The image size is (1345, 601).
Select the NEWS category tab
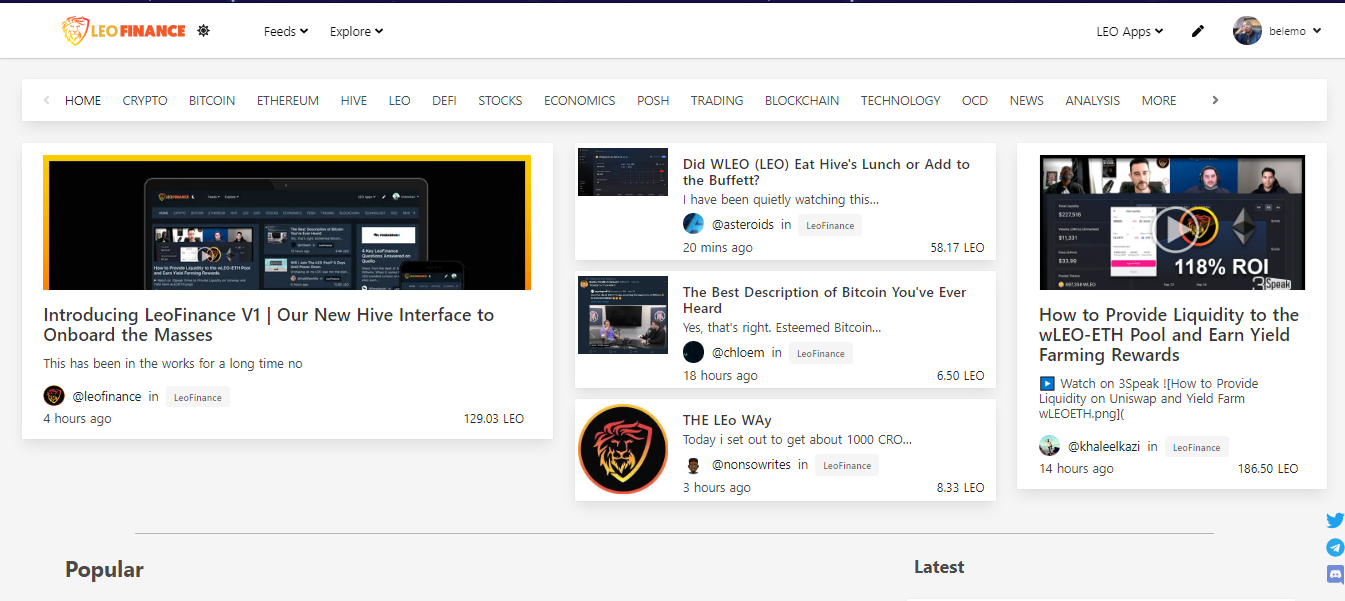(1027, 100)
